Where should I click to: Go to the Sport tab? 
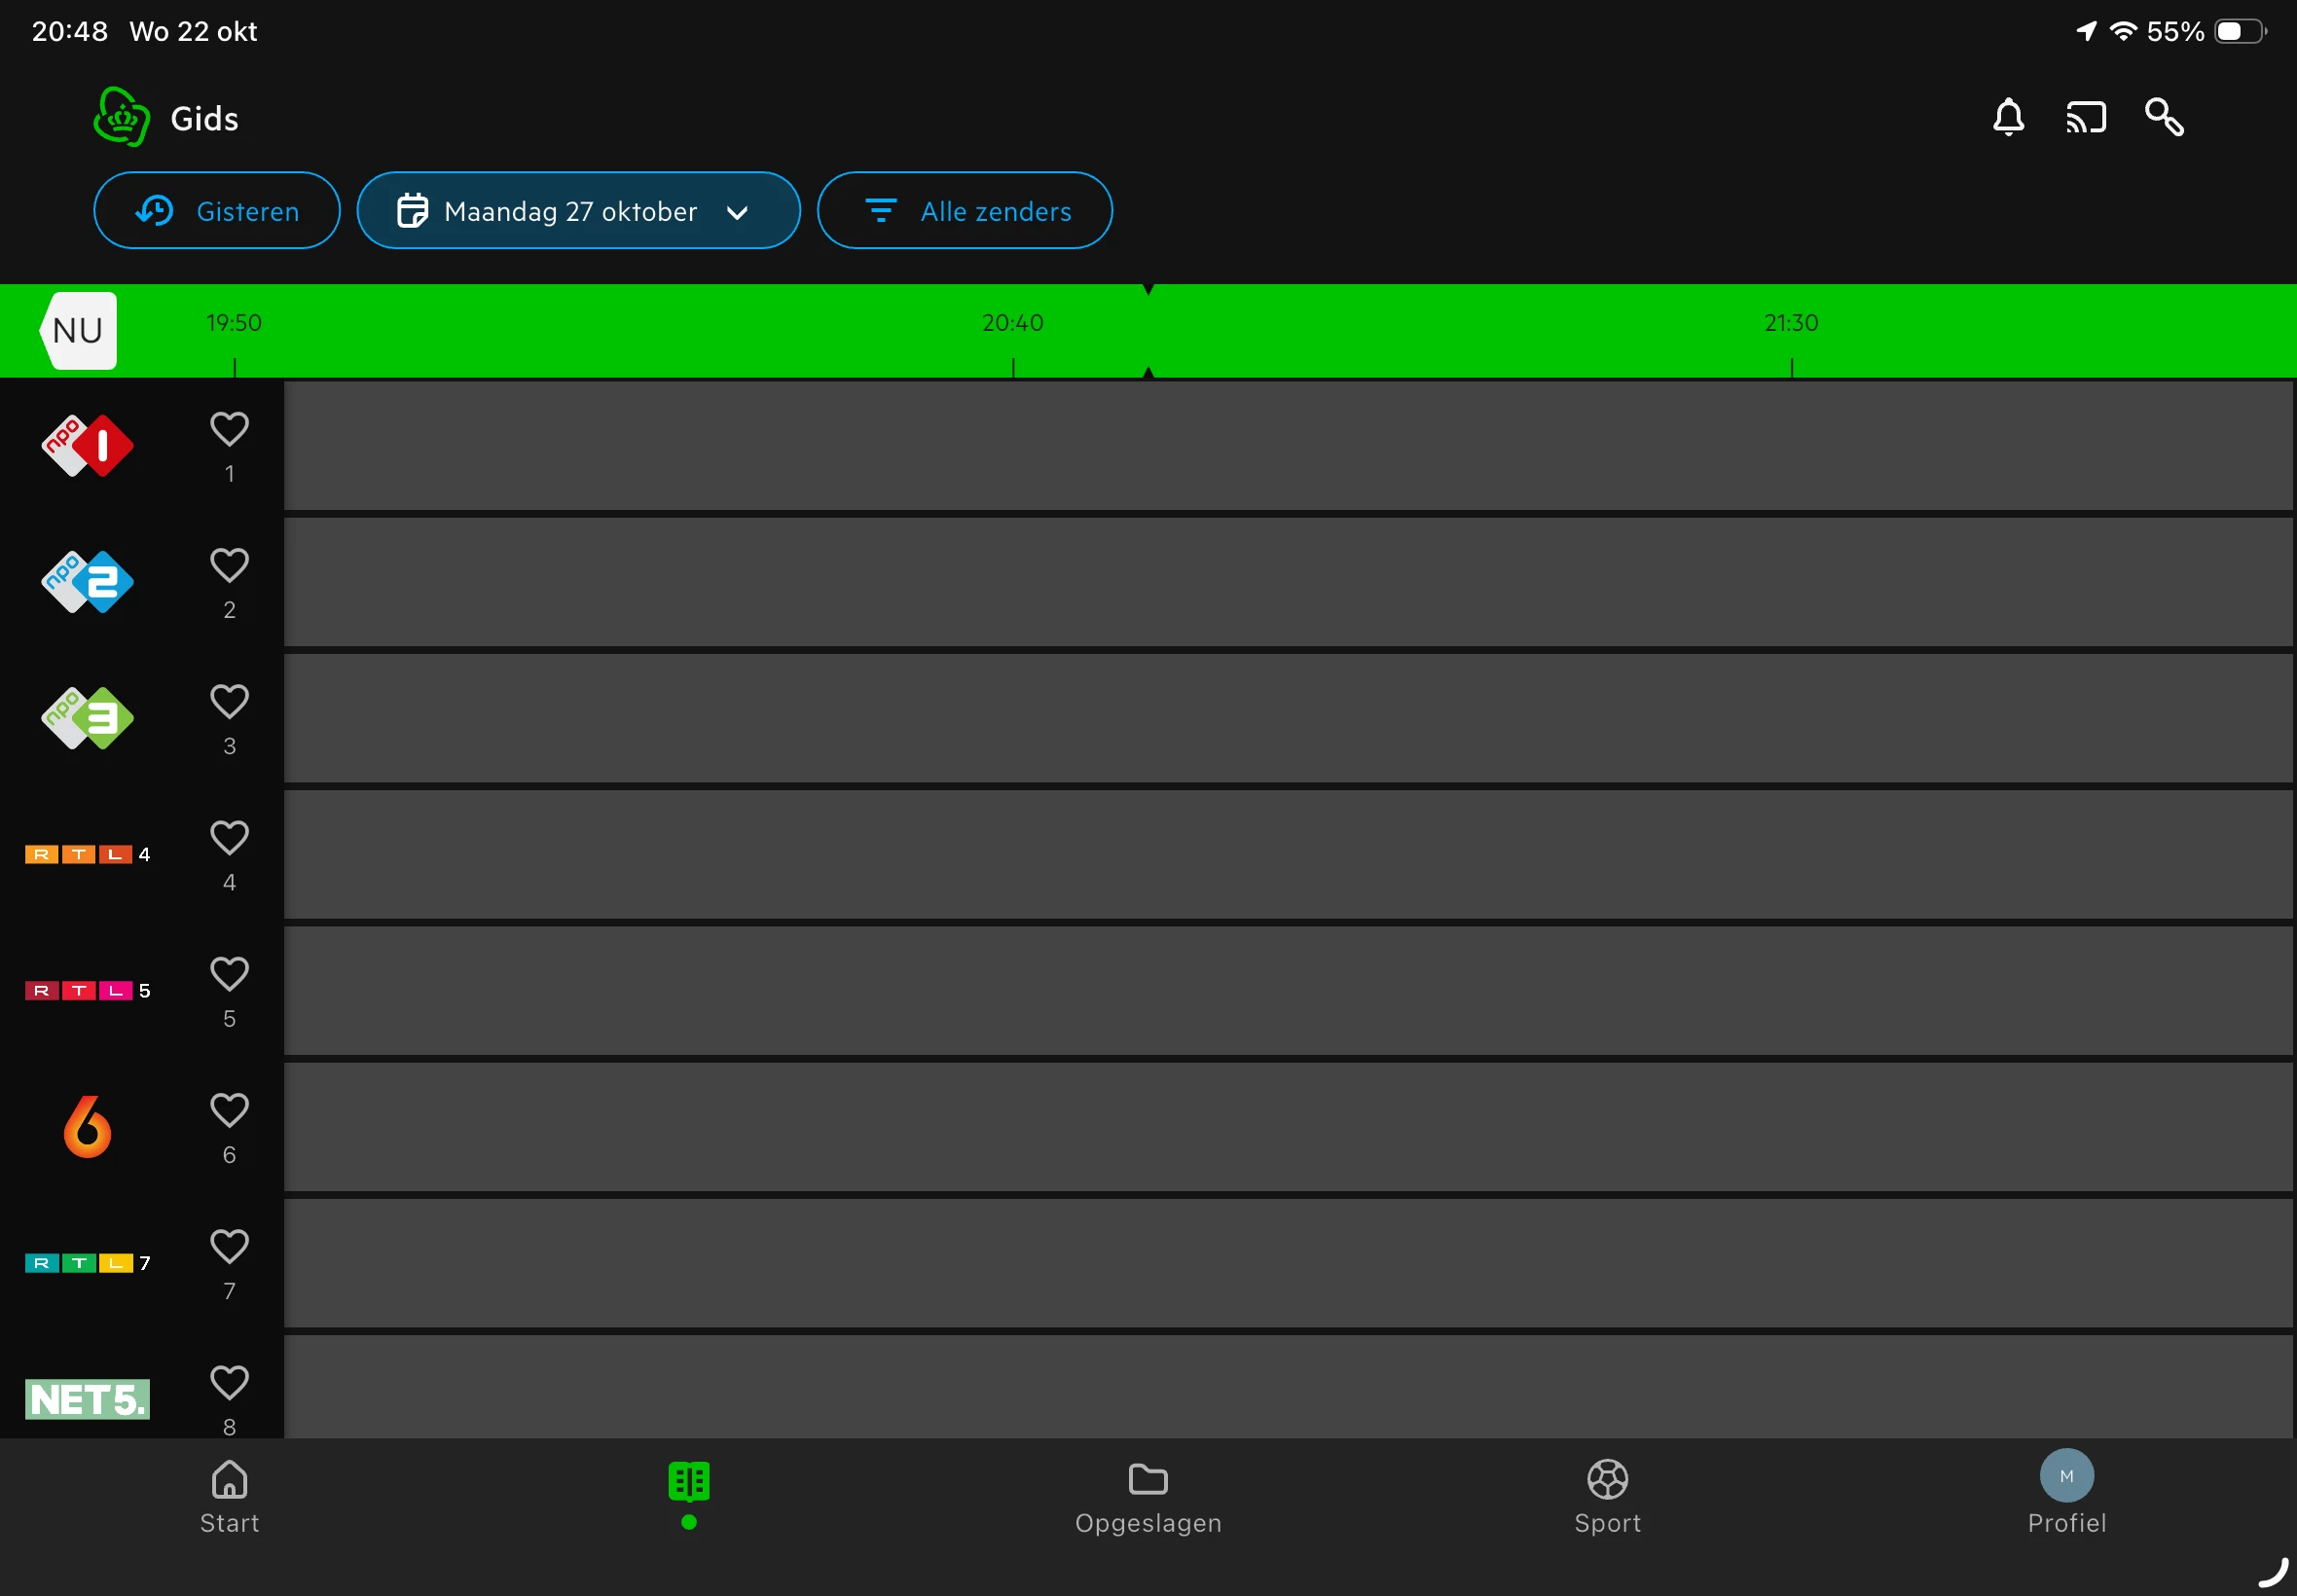point(1607,1497)
